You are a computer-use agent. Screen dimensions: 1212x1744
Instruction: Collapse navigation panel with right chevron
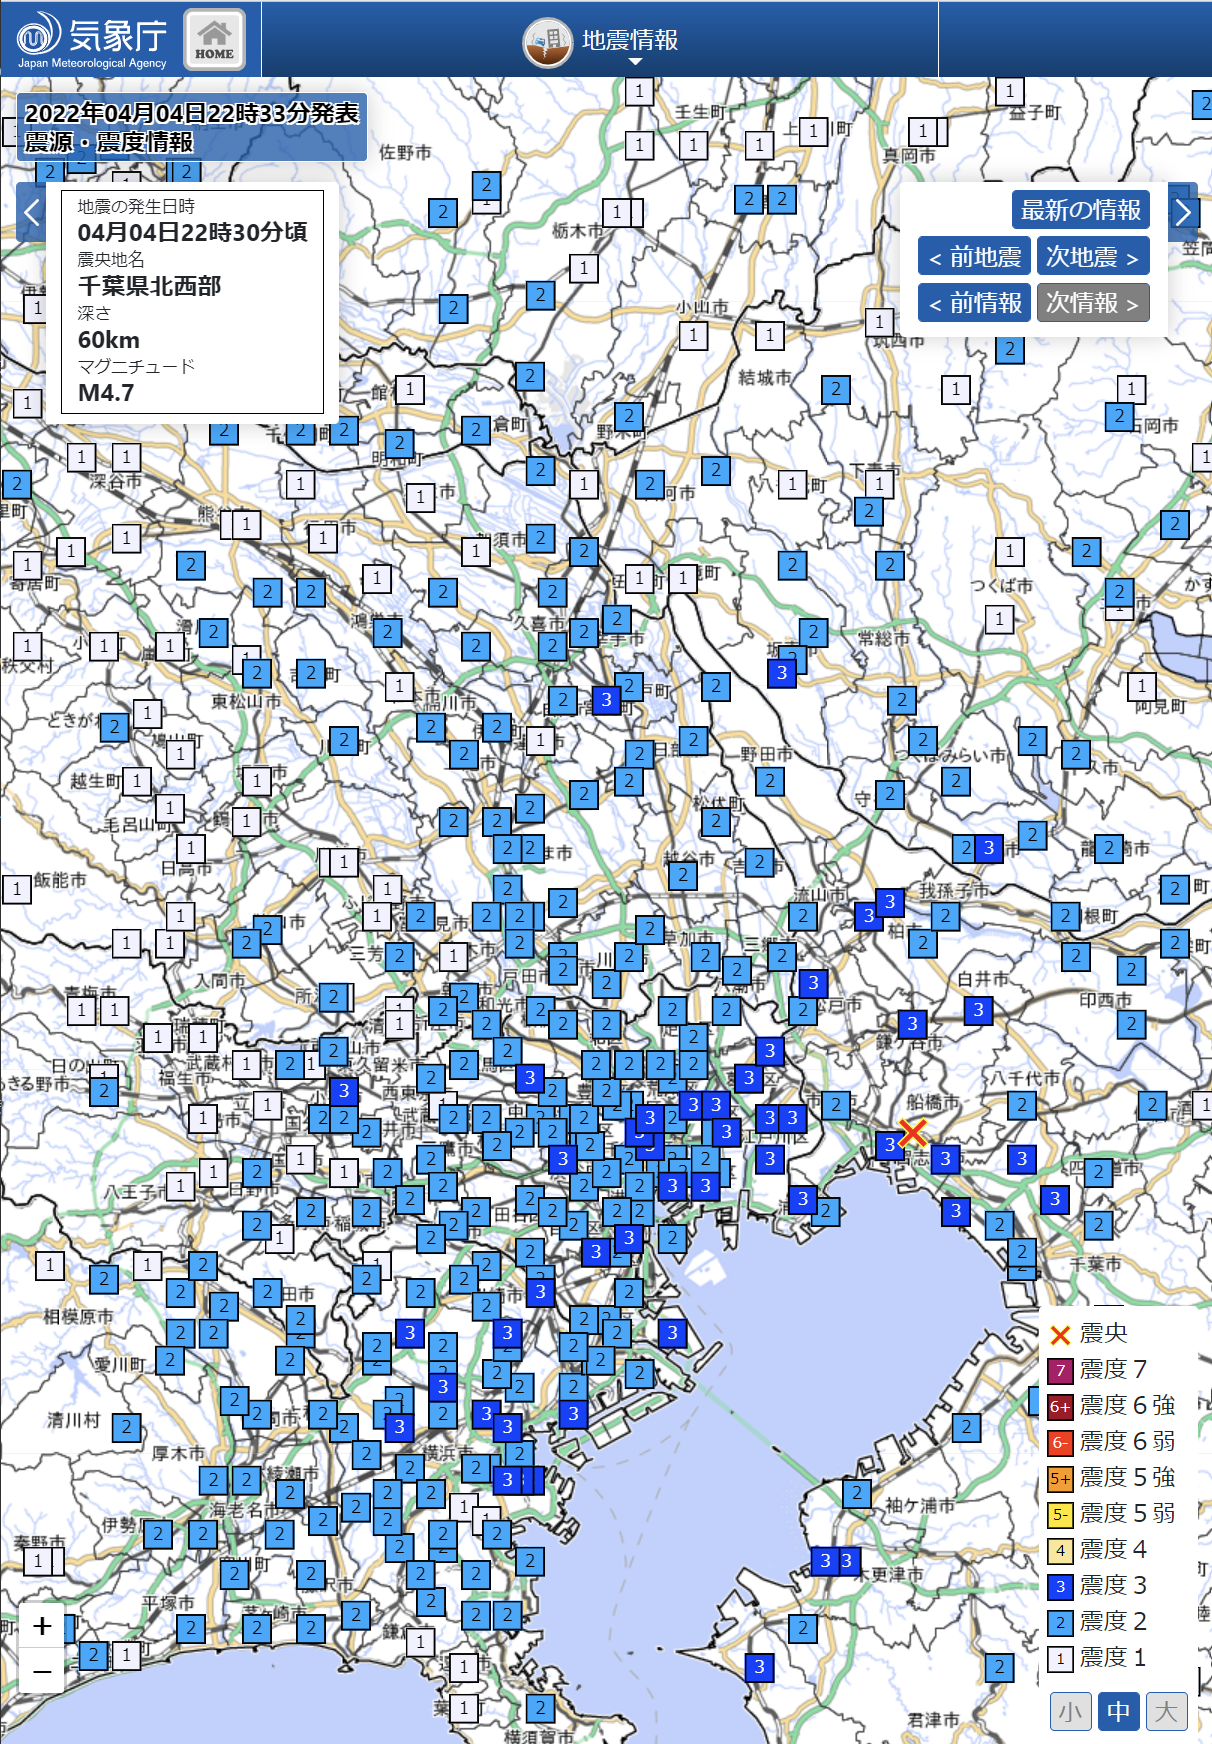tap(1183, 212)
